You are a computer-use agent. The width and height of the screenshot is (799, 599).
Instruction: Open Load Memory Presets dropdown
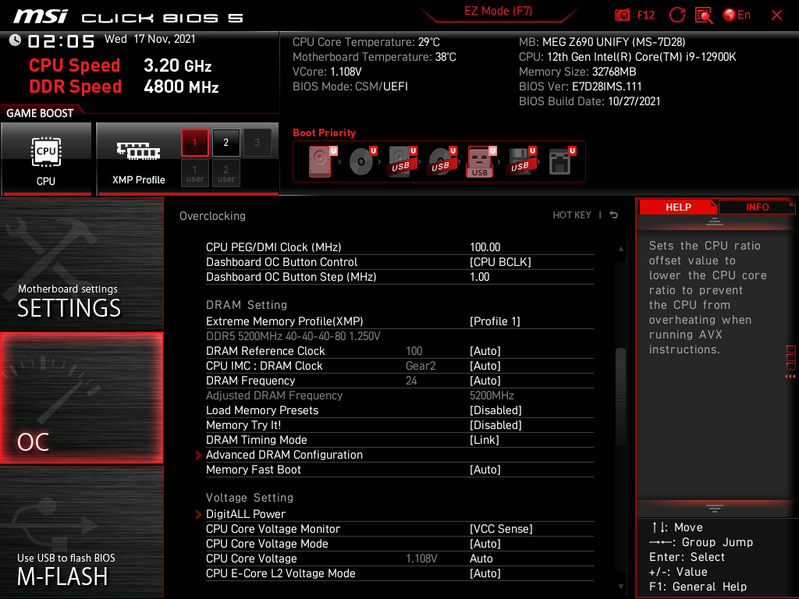(495, 410)
